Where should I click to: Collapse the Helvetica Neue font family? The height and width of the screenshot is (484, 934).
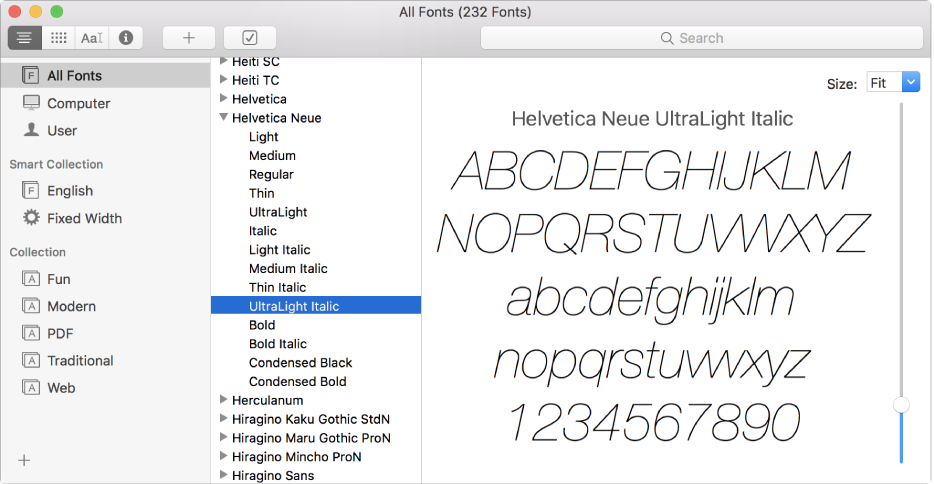pyautogui.click(x=223, y=118)
